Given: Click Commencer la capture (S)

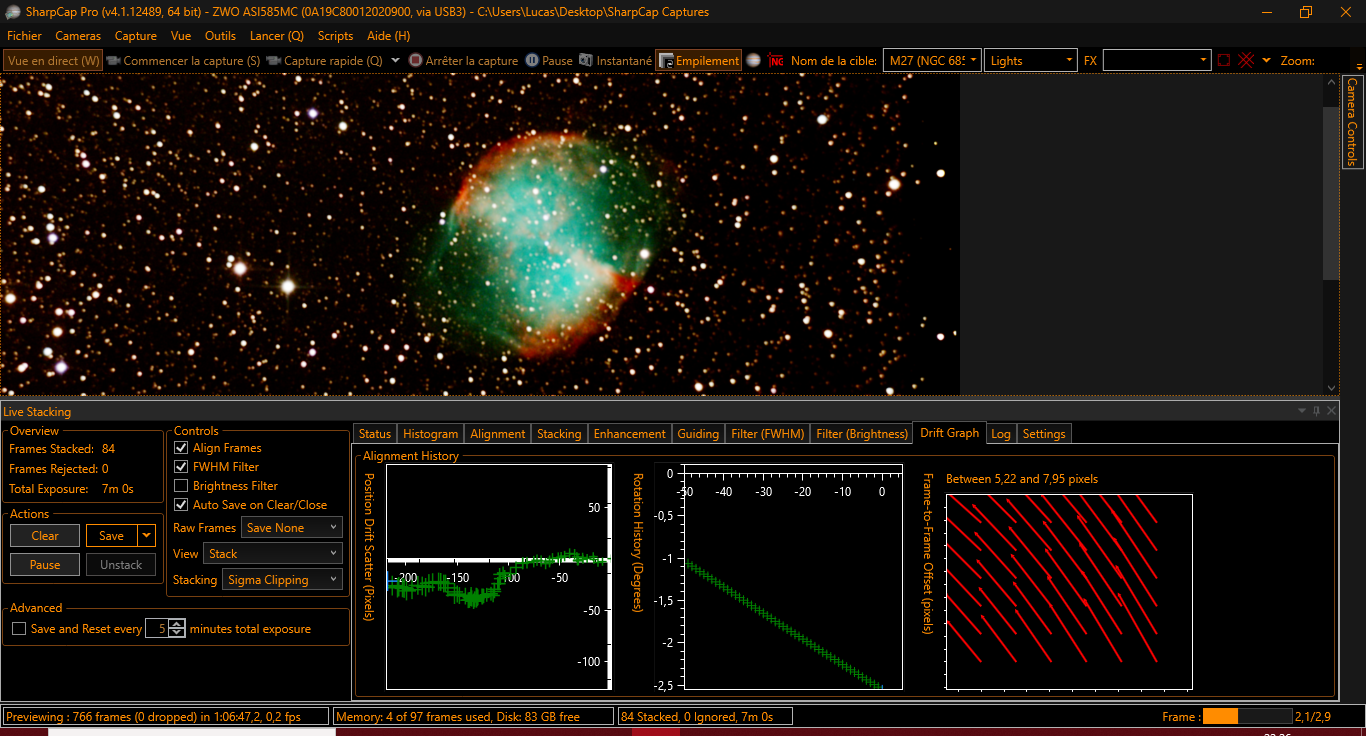Looking at the screenshot, I should pos(183,60).
